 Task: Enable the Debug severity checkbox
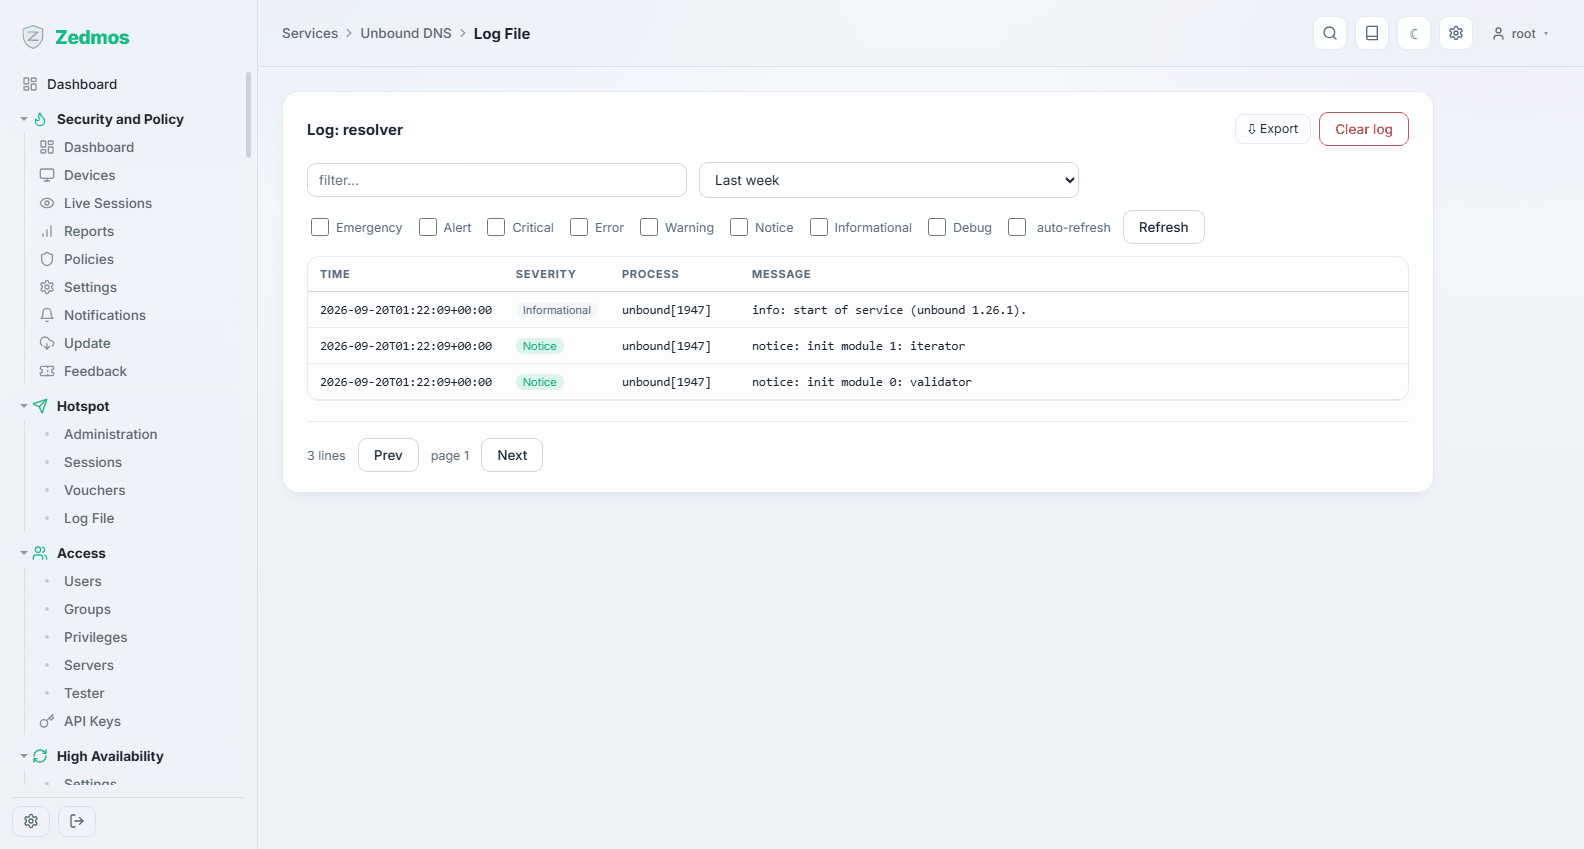coord(937,227)
